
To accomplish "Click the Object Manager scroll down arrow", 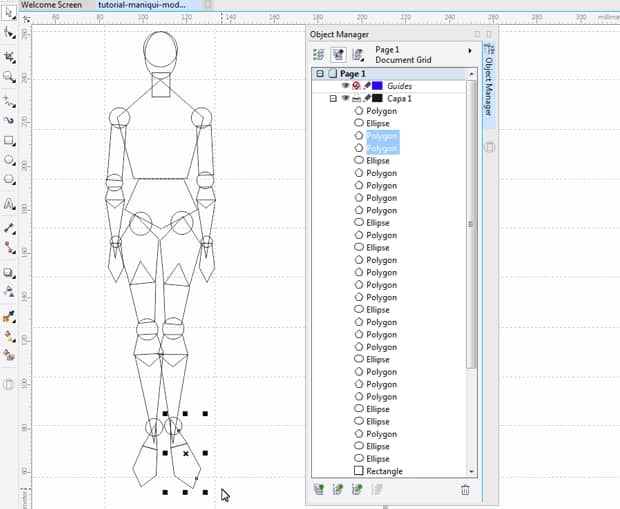I will coord(471,473).
